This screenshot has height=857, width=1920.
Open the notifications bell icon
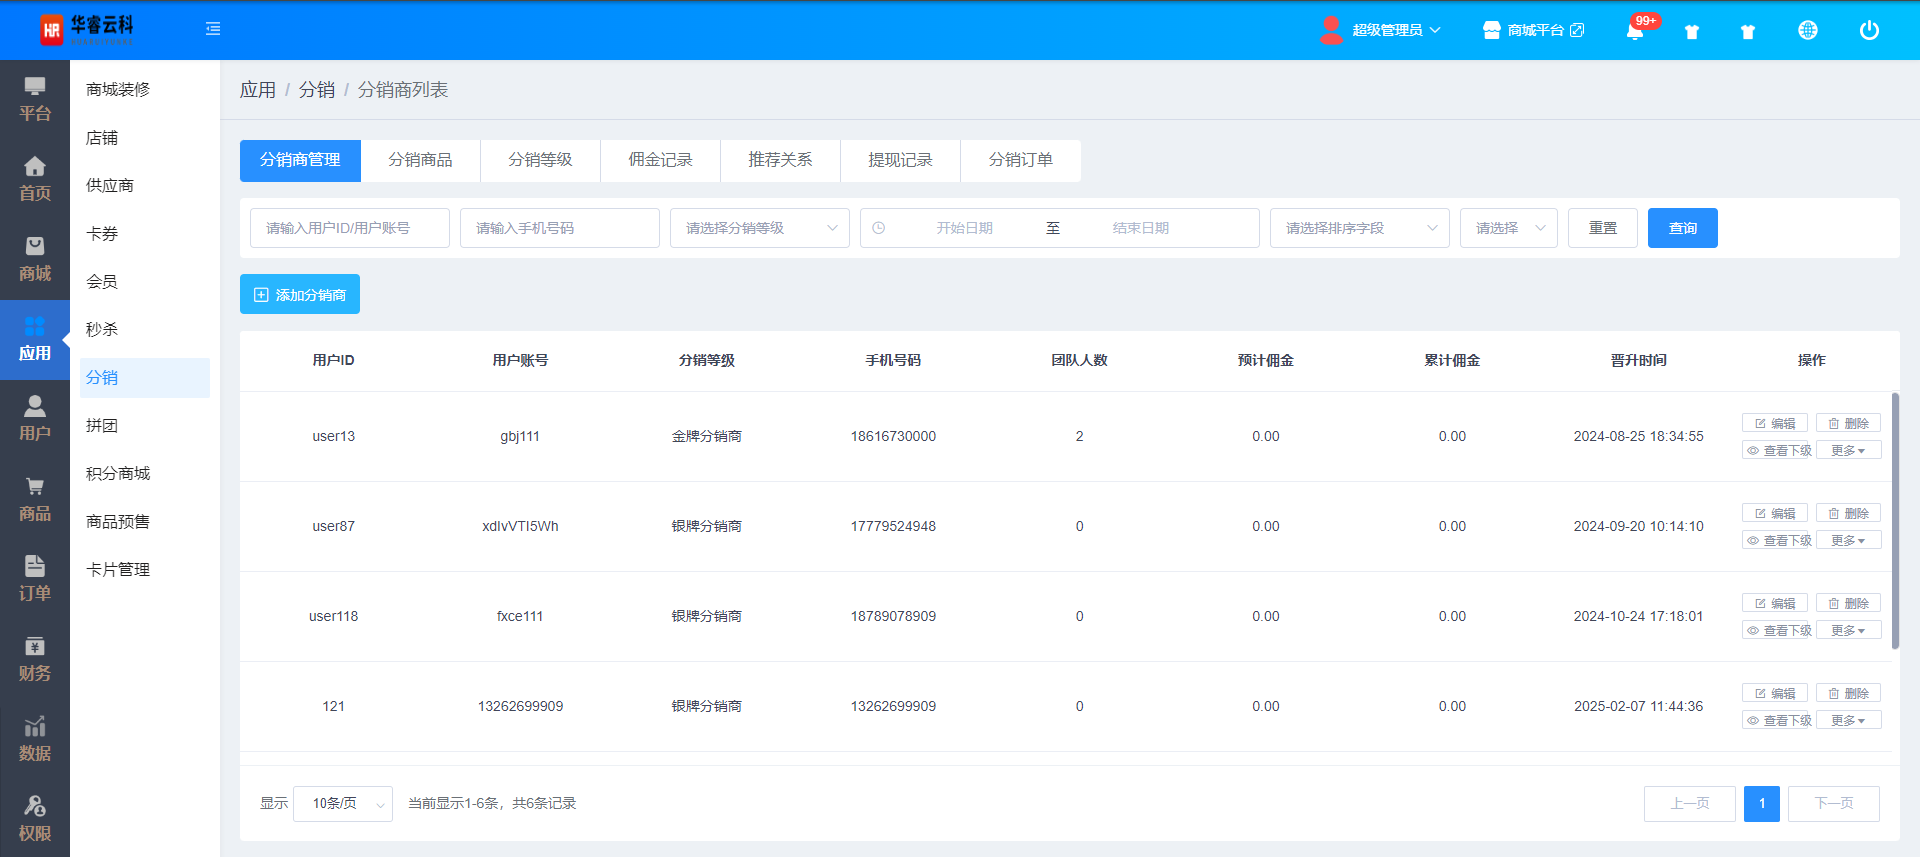click(x=1635, y=31)
